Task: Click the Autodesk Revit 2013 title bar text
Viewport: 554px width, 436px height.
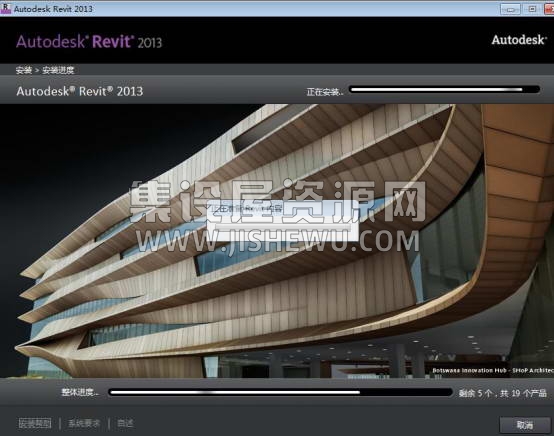Action: tap(53, 9)
